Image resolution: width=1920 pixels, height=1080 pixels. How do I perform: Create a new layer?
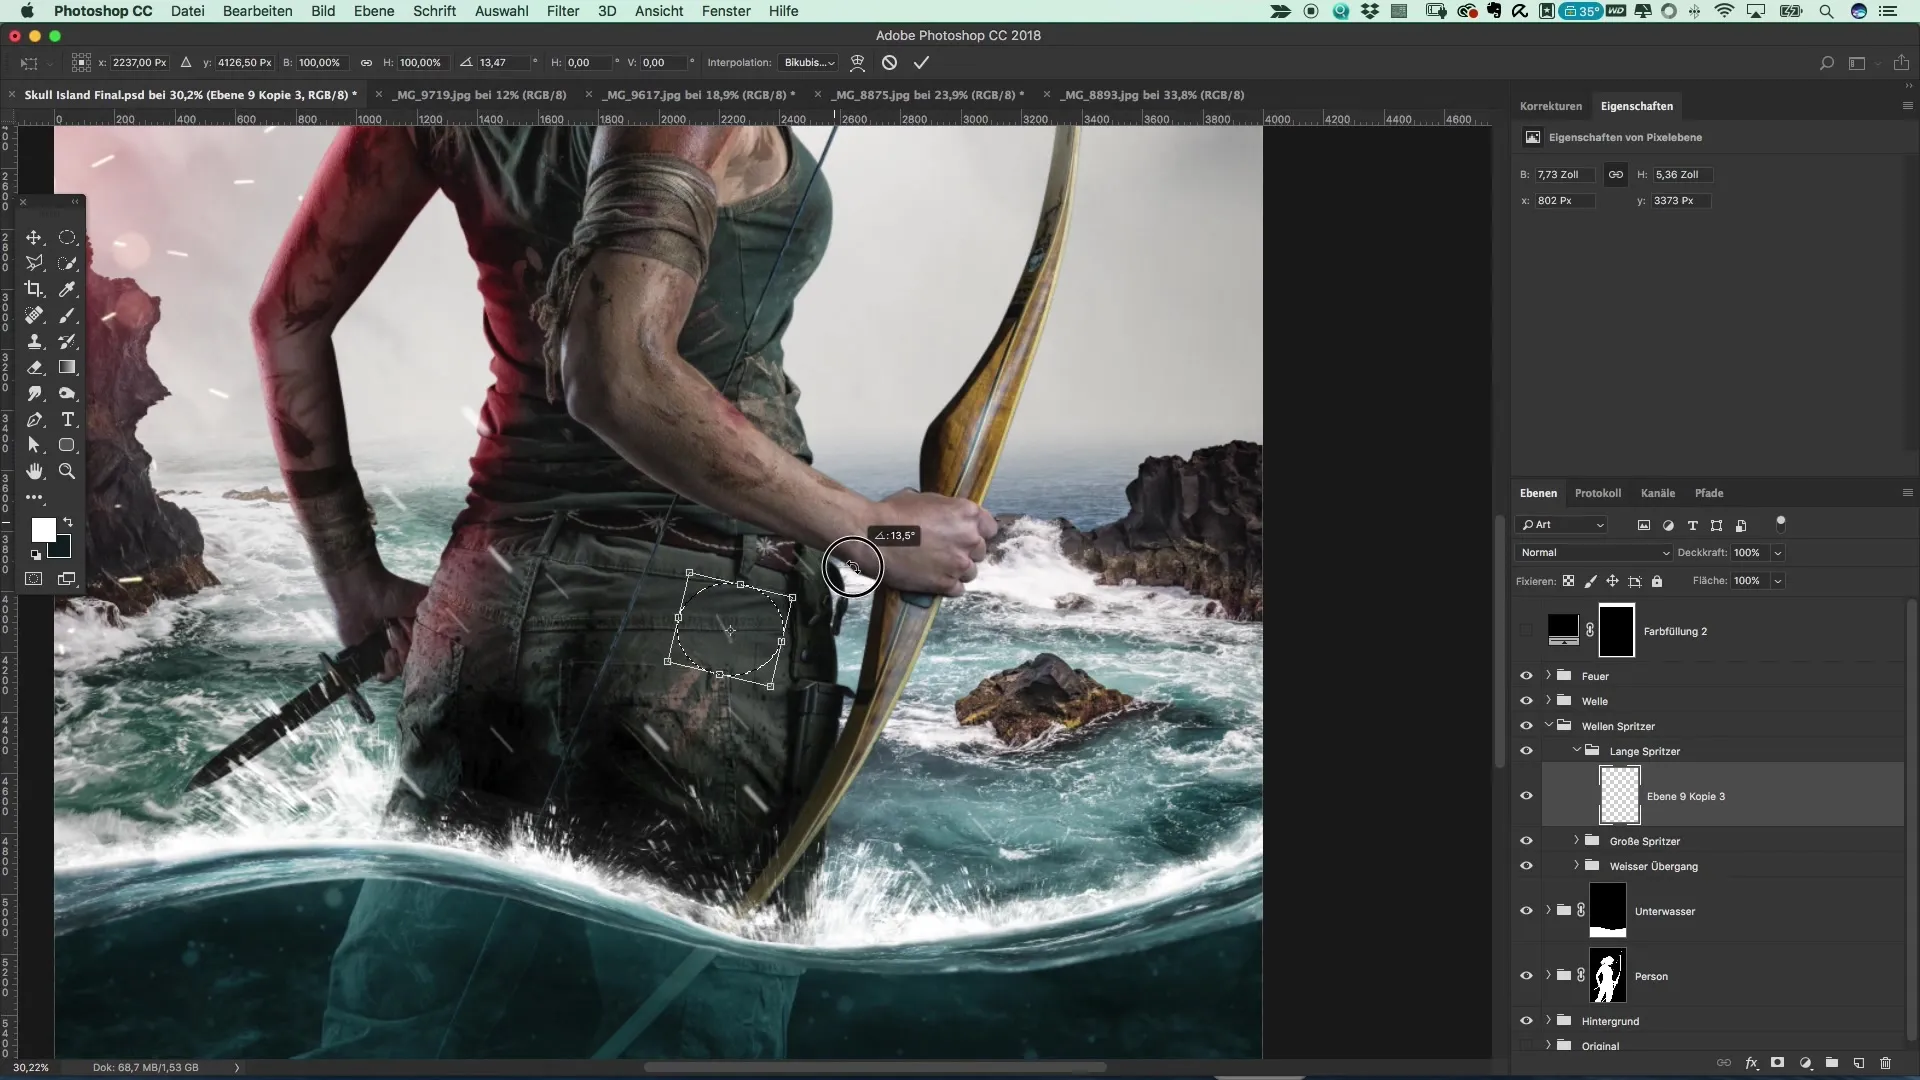point(1858,1063)
